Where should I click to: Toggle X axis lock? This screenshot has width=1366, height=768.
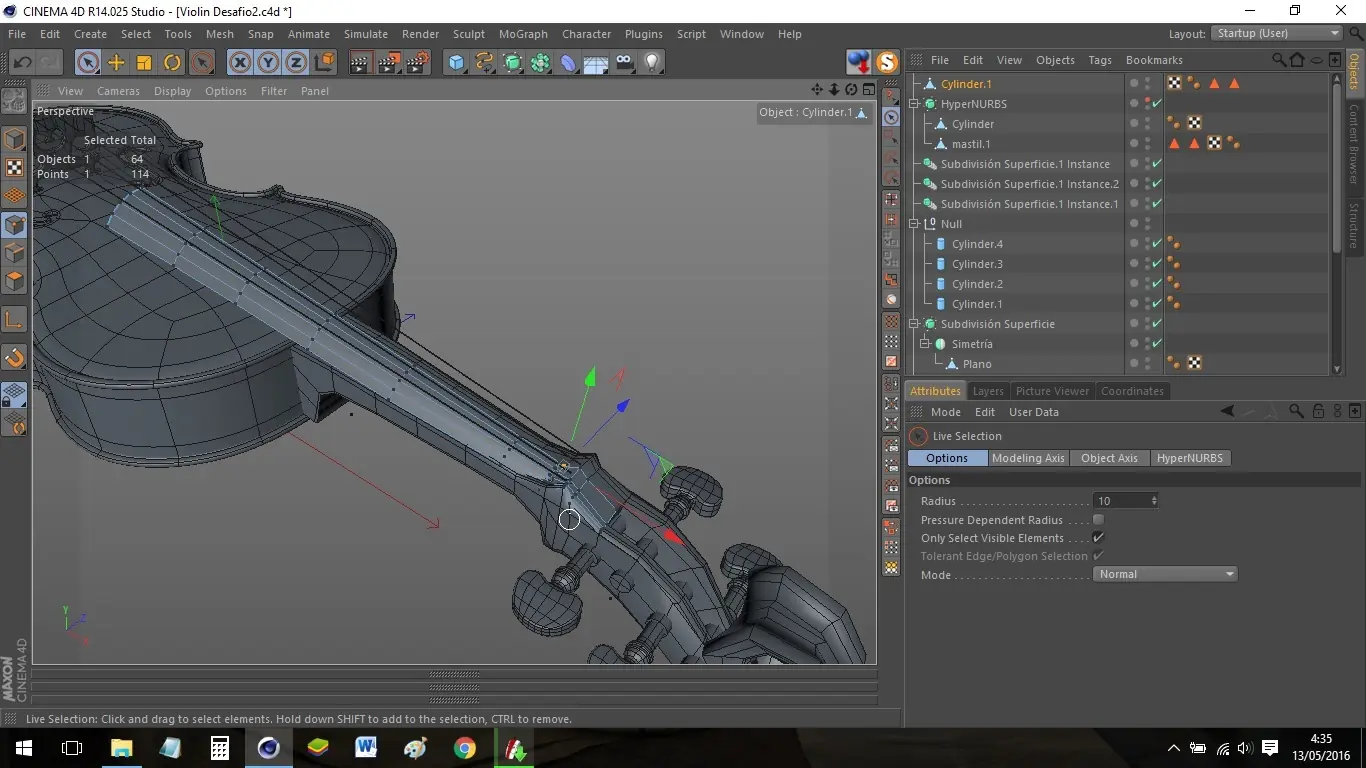coord(240,62)
